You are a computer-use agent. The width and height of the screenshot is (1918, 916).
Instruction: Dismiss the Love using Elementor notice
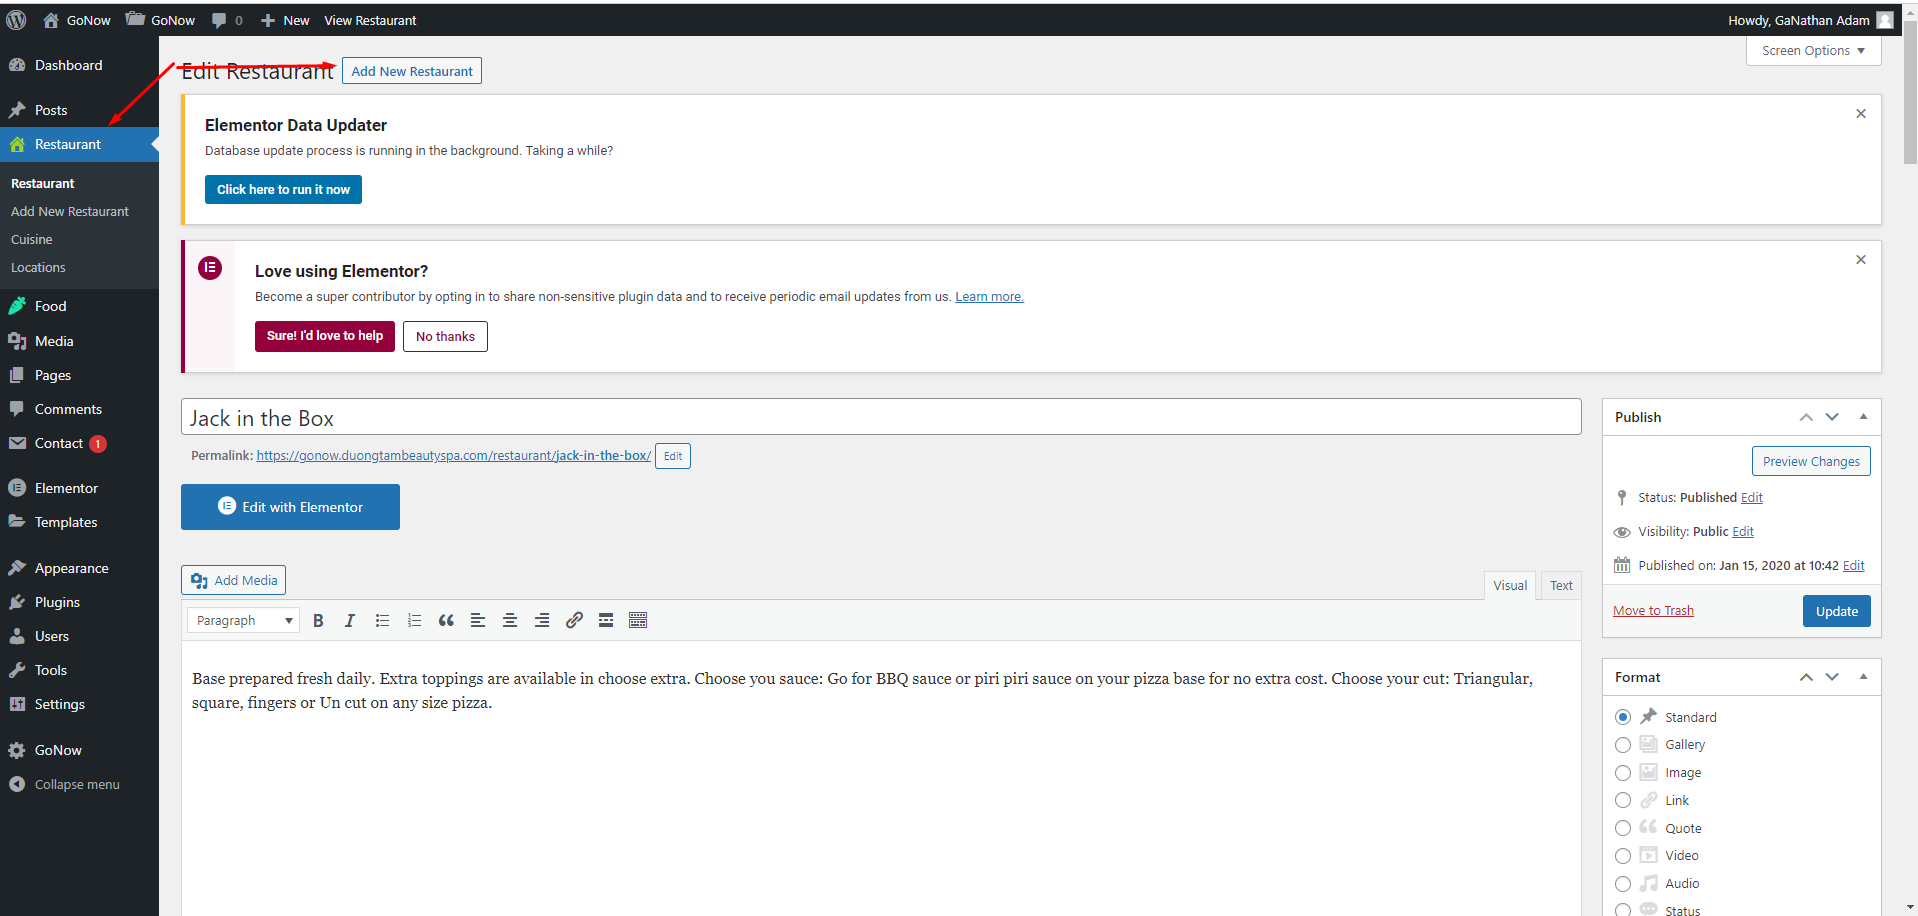(x=1861, y=260)
